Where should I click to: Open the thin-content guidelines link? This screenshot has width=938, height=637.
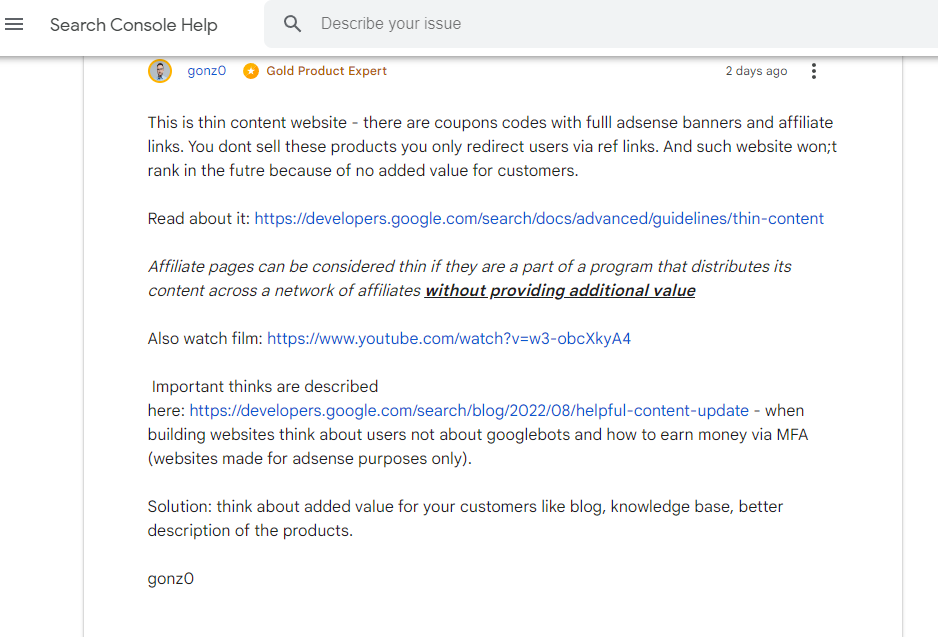pos(539,218)
